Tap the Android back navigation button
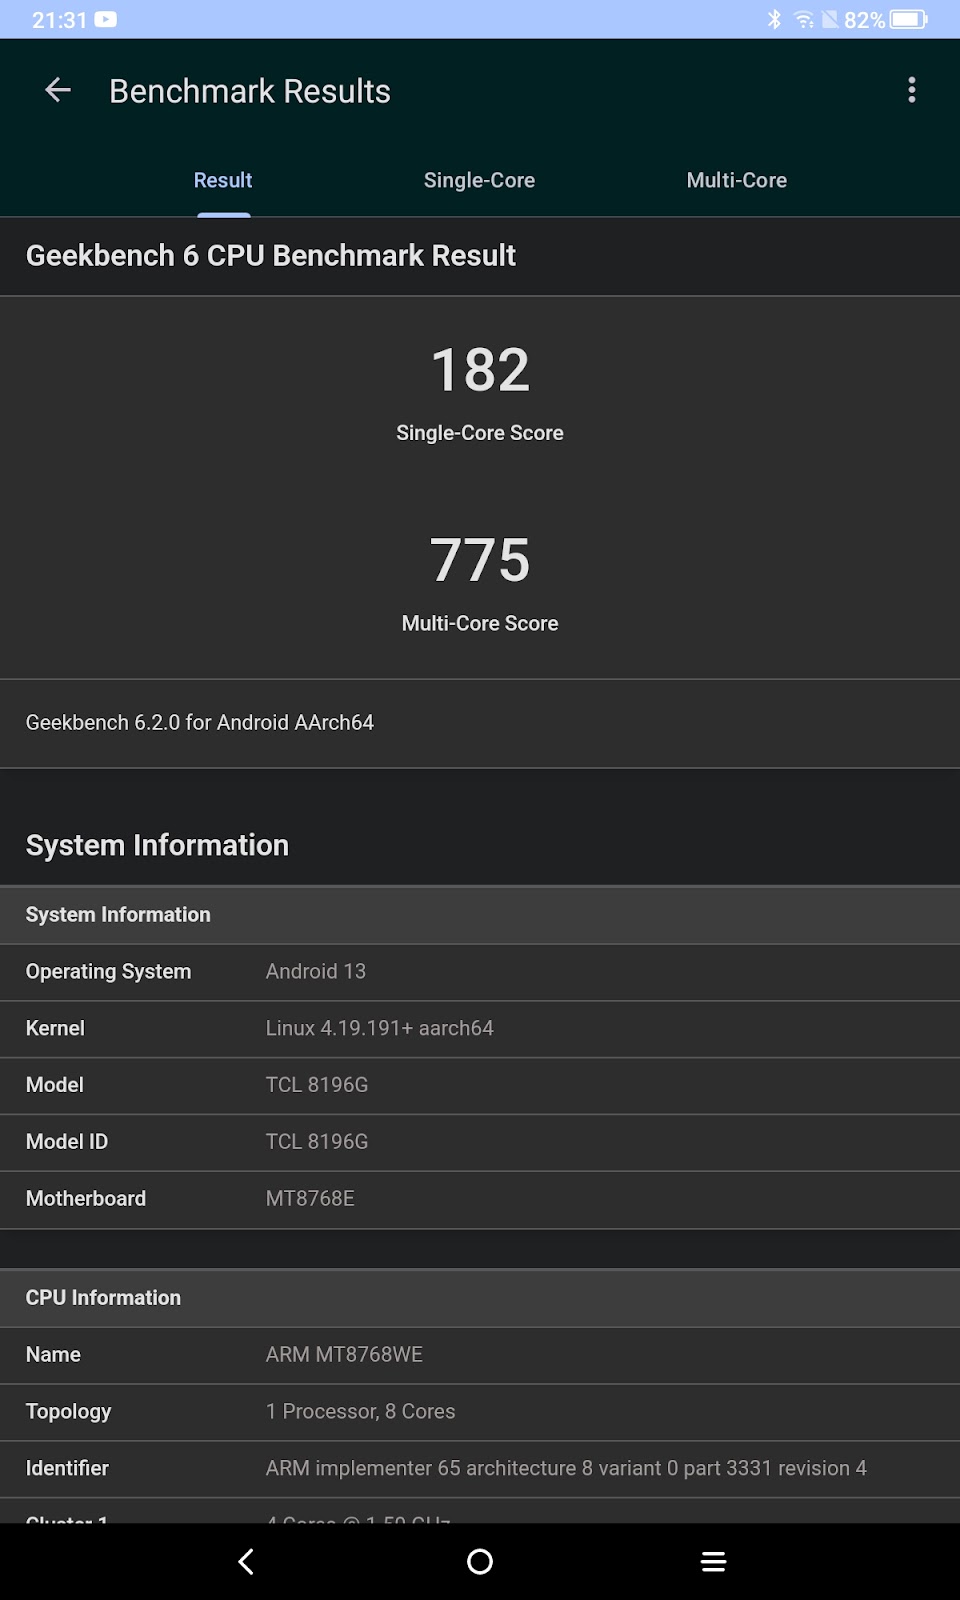 pyautogui.click(x=246, y=1561)
